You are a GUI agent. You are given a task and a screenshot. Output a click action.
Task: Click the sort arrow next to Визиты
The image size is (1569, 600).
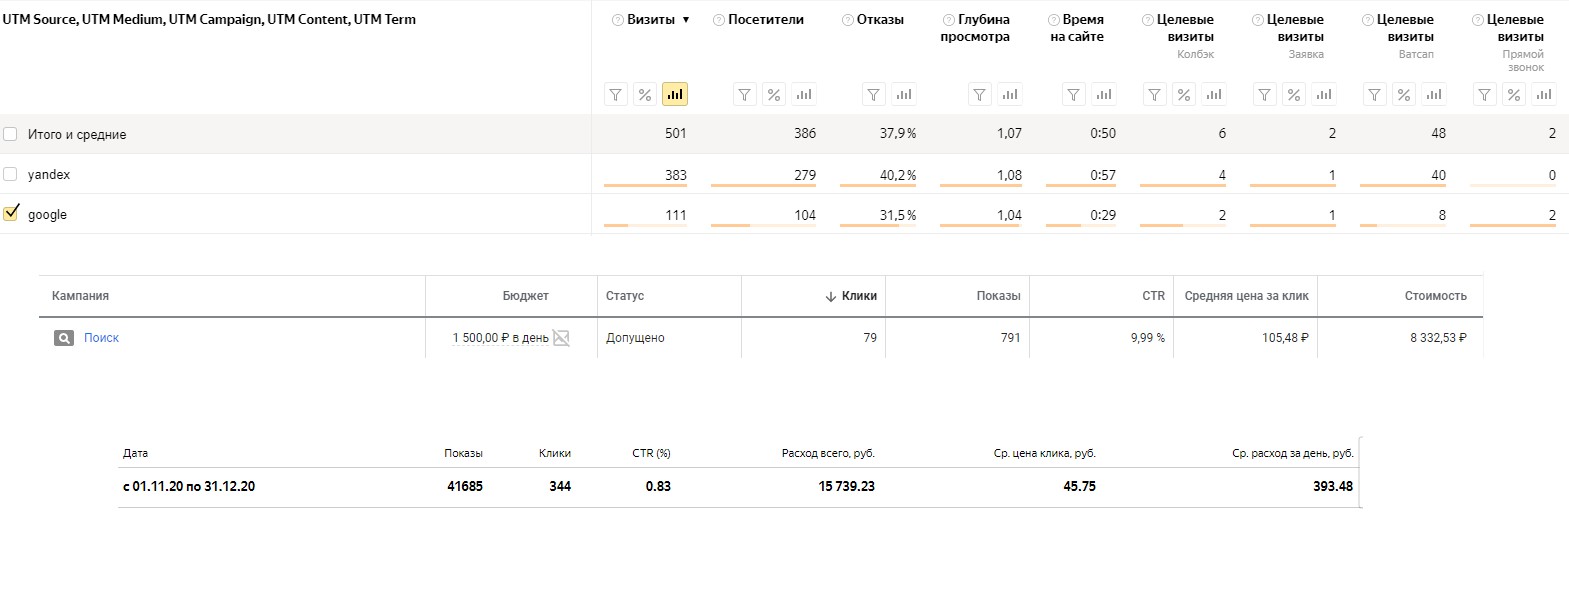click(x=686, y=20)
